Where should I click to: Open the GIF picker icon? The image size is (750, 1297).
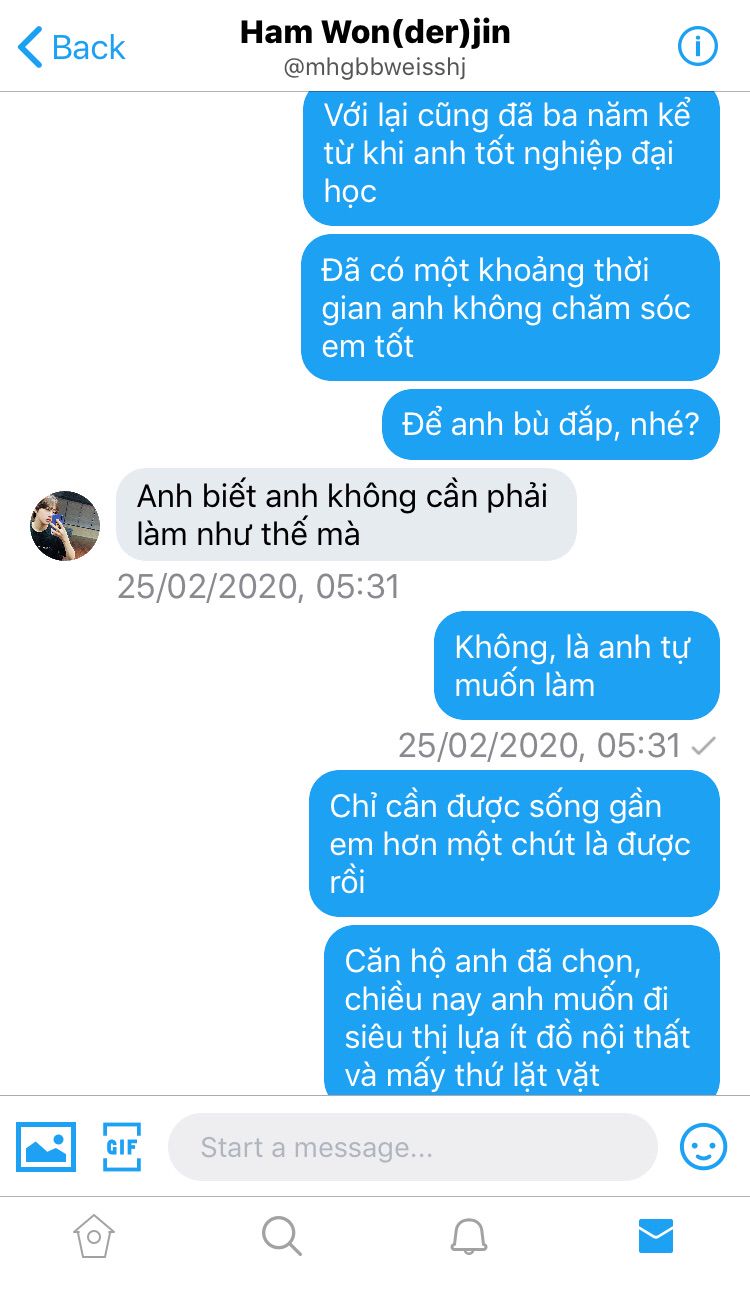[122, 1147]
